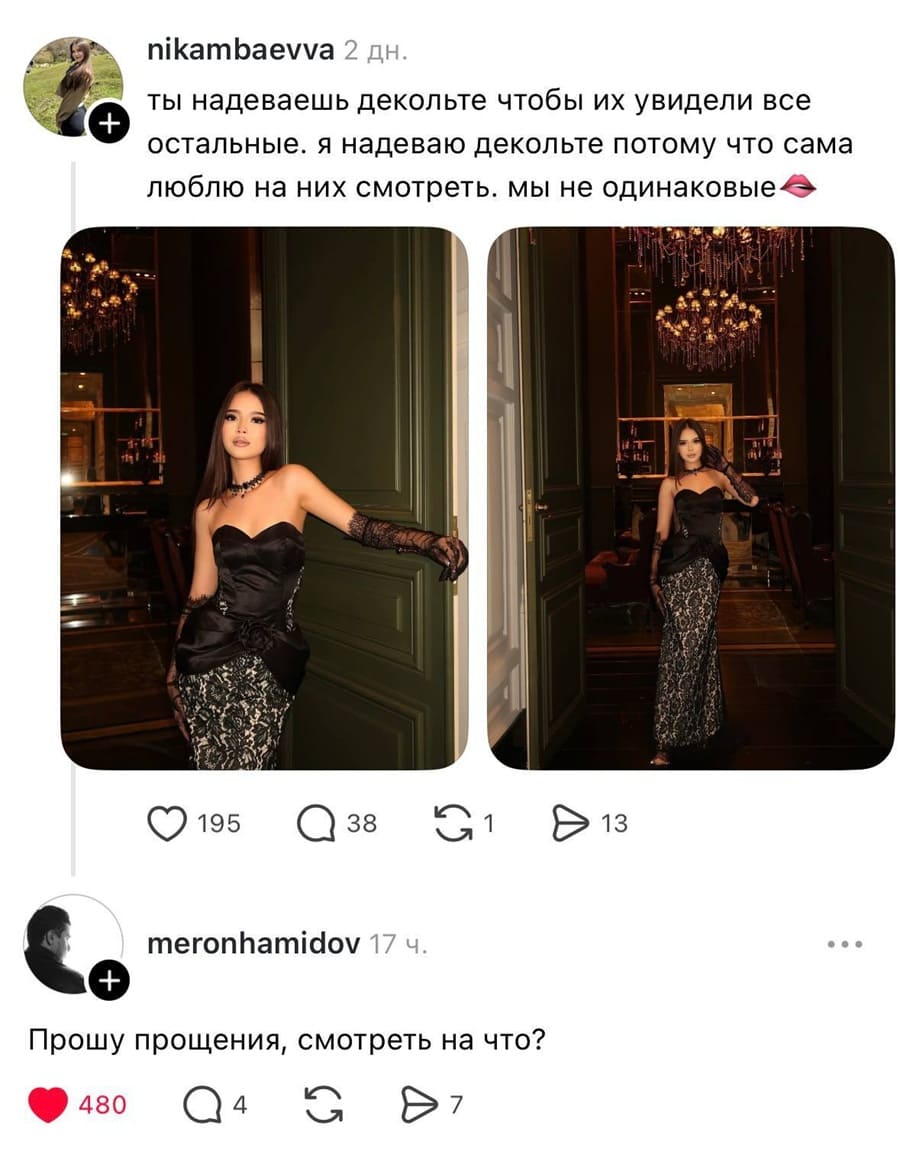View meronhamidov's profile picture
The height and width of the screenshot is (1151, 900).
(73, 945)
